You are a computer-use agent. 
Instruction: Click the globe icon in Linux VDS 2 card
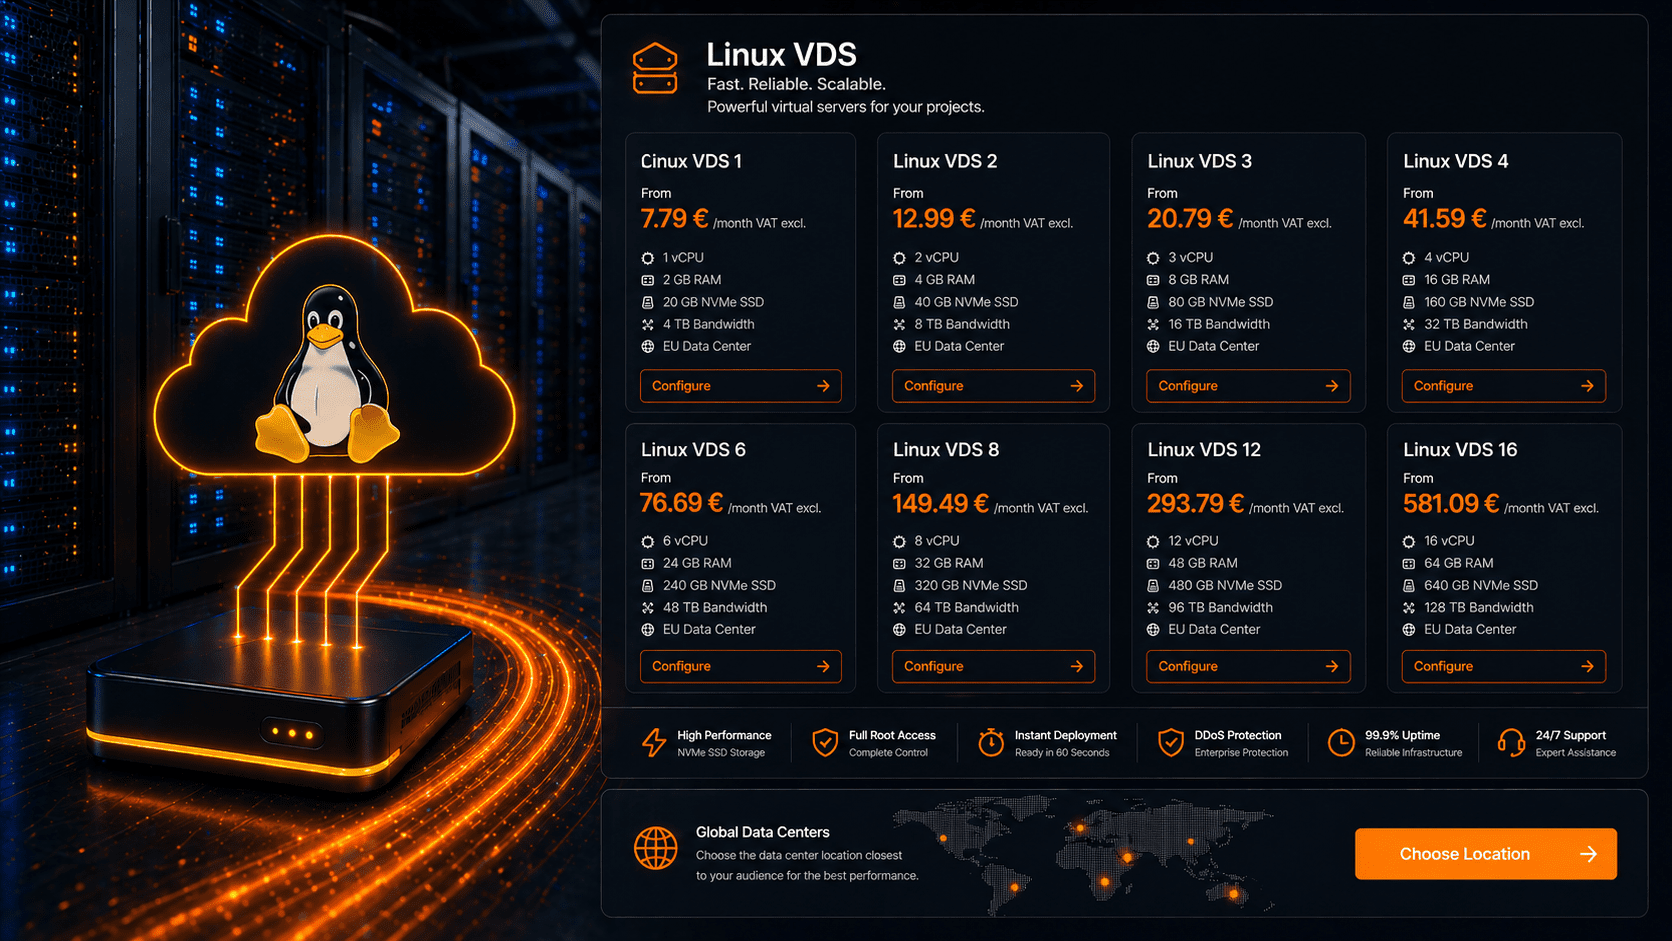[899, 346]
